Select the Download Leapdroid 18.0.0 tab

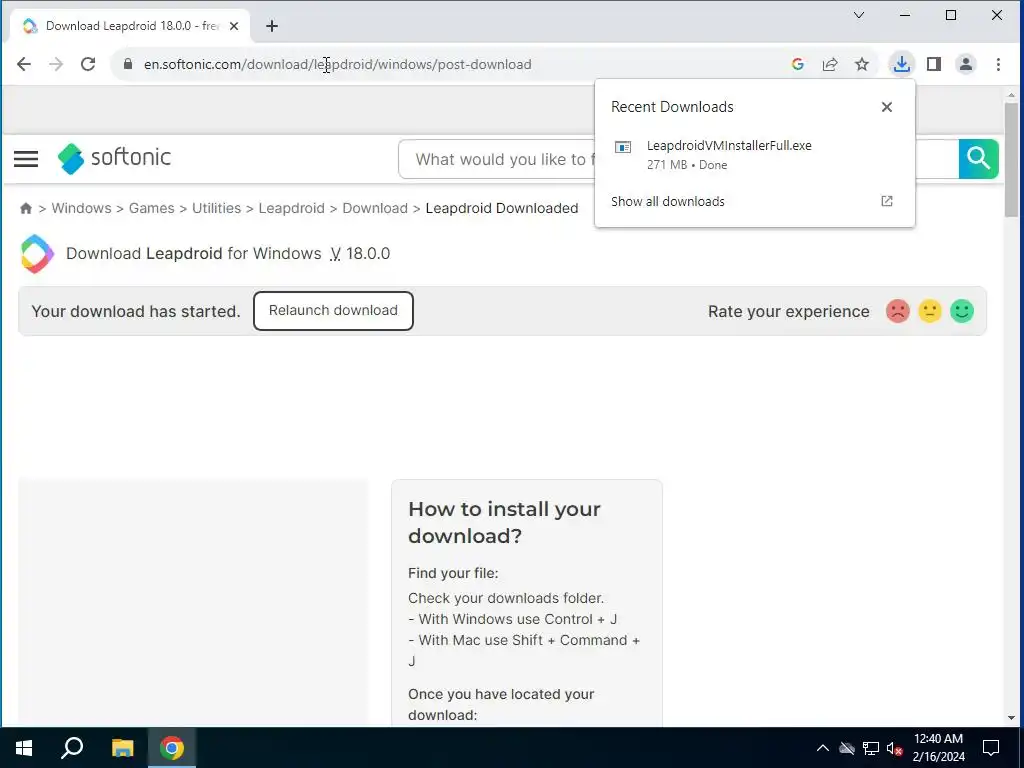tap(131, 26)
